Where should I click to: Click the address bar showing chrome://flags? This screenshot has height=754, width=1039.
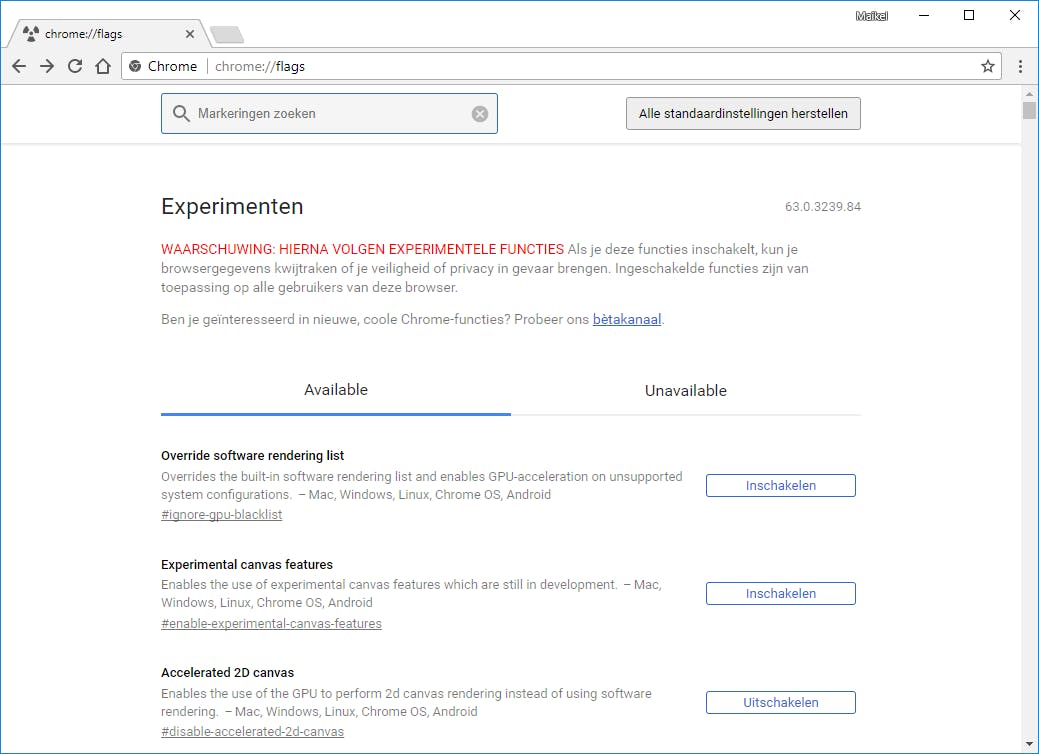pyautogui.click(x=561, y=66)
